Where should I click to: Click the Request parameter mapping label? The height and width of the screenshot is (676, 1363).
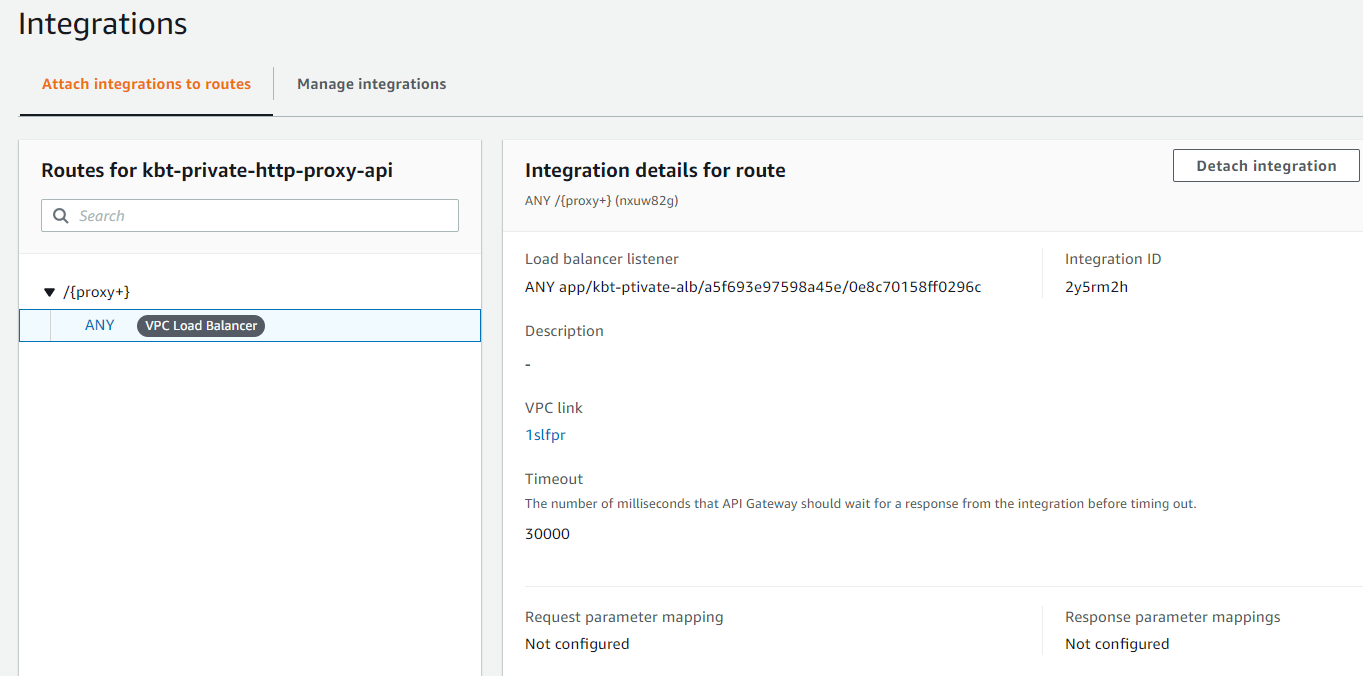pos(624,617)
